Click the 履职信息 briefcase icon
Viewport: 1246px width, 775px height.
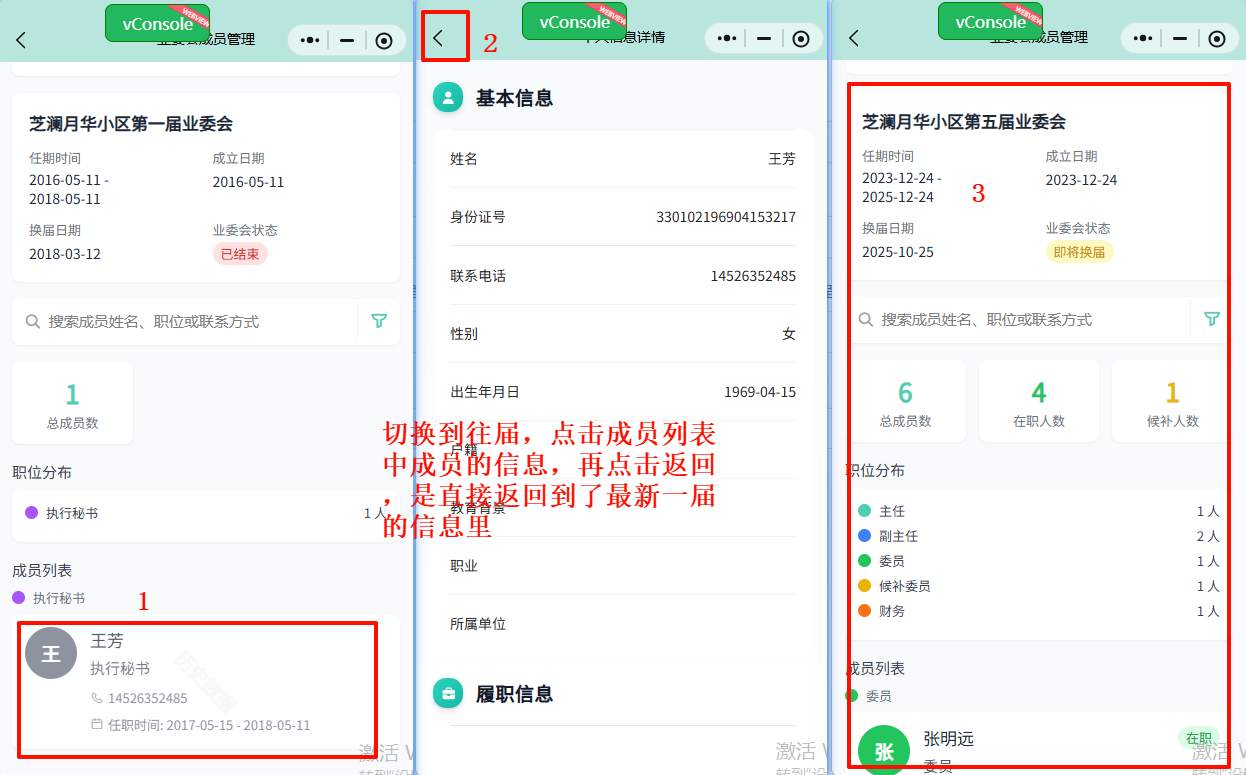447,692
